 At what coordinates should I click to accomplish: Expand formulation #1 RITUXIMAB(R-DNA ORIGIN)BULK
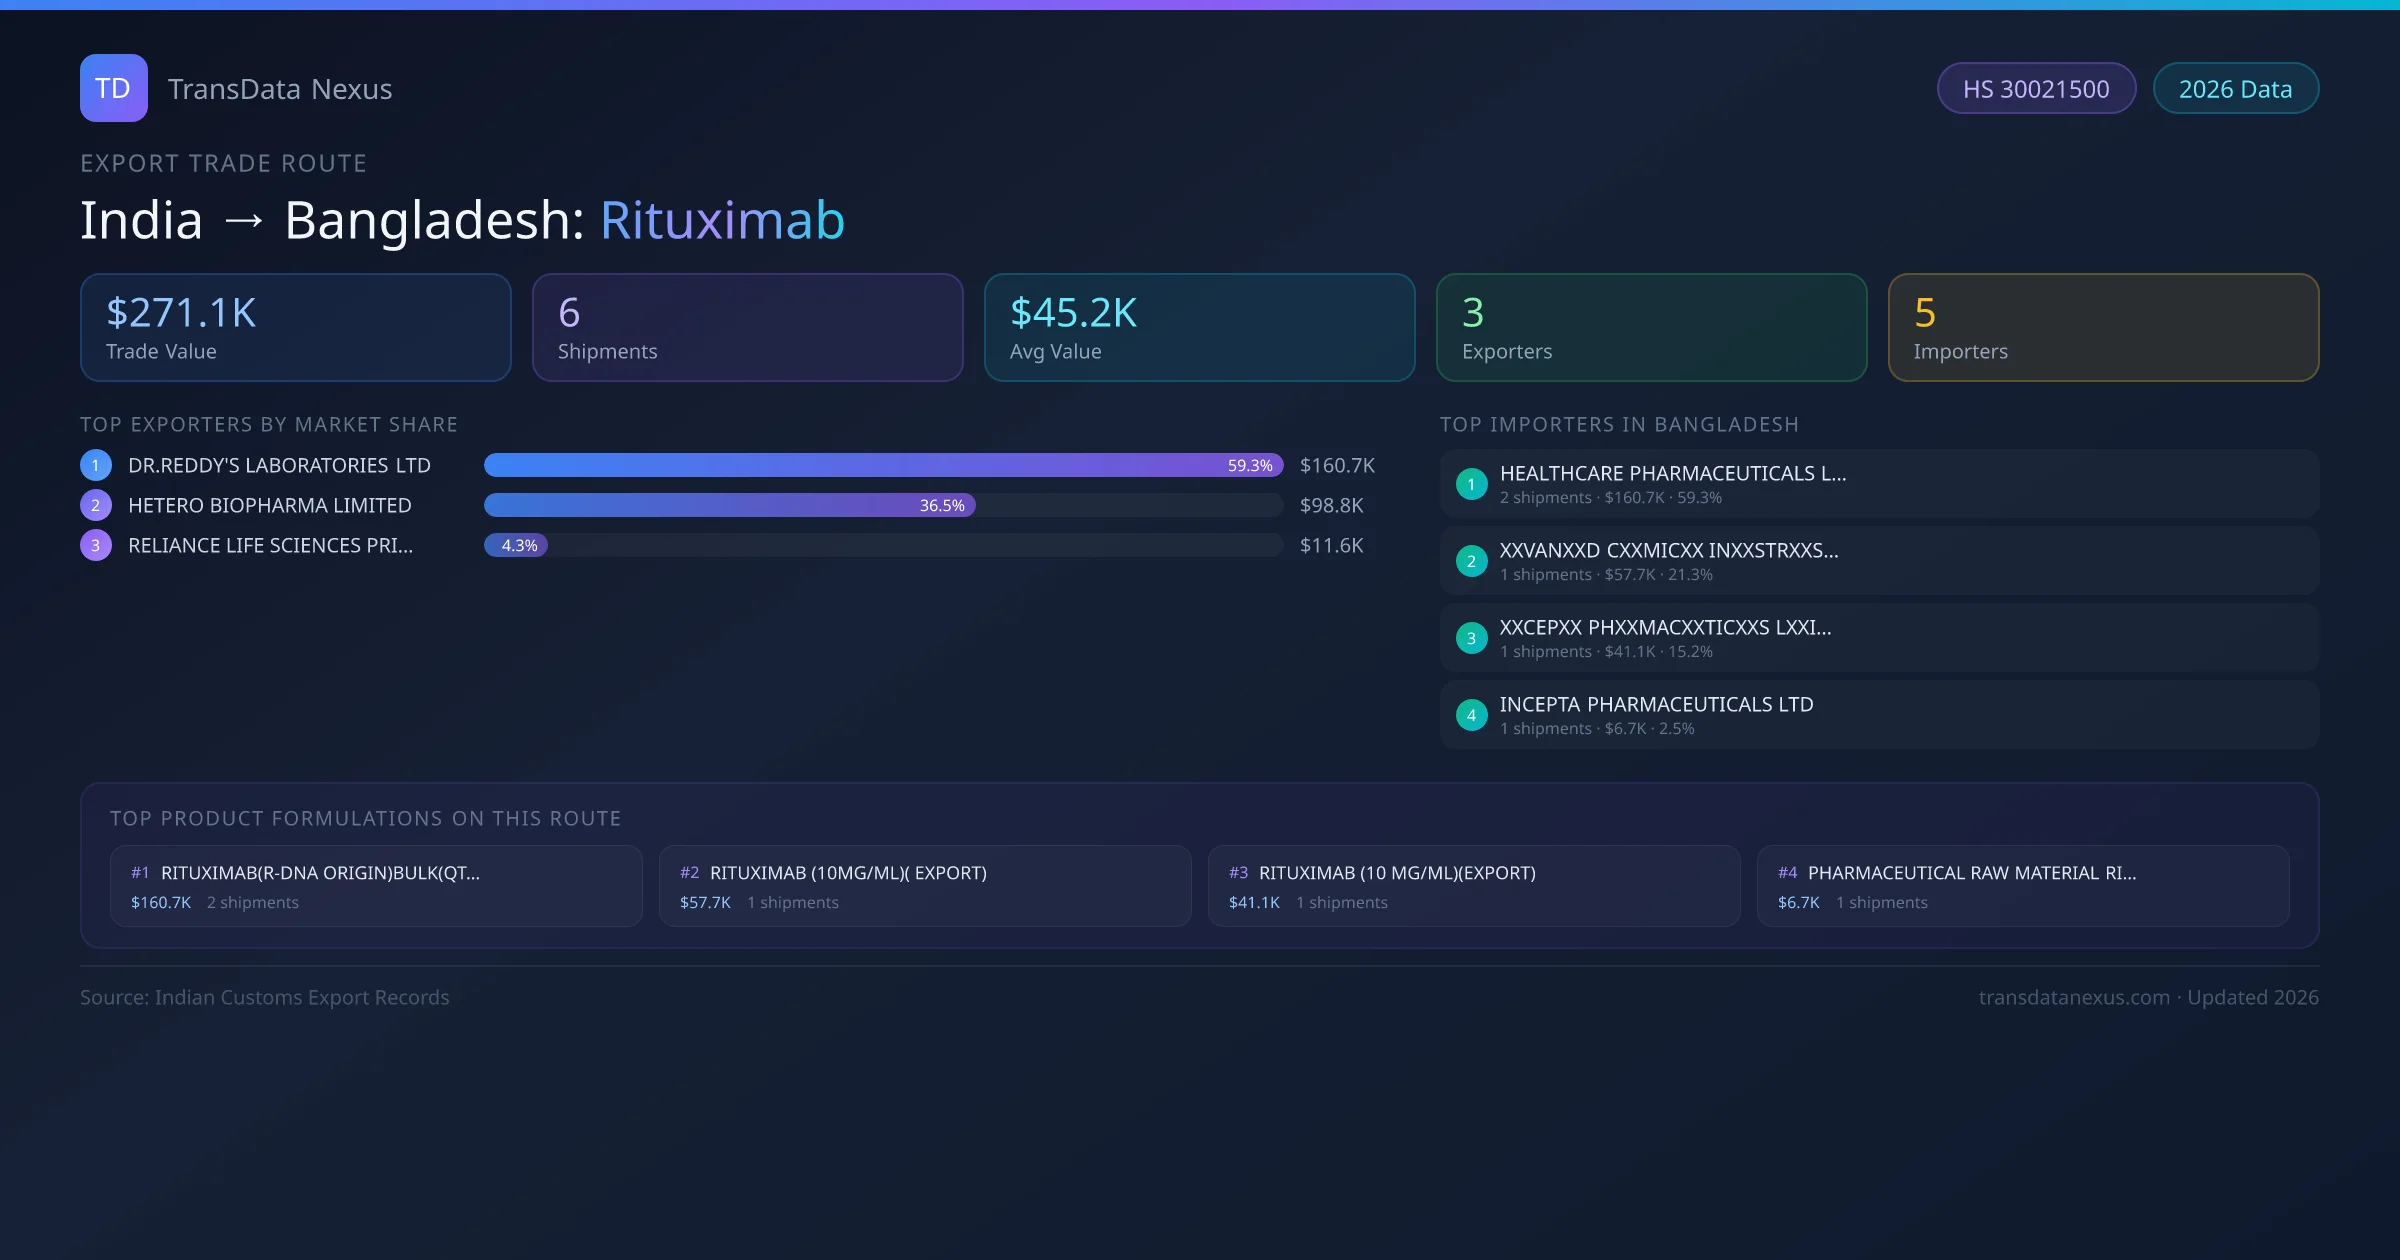point(376,885)
